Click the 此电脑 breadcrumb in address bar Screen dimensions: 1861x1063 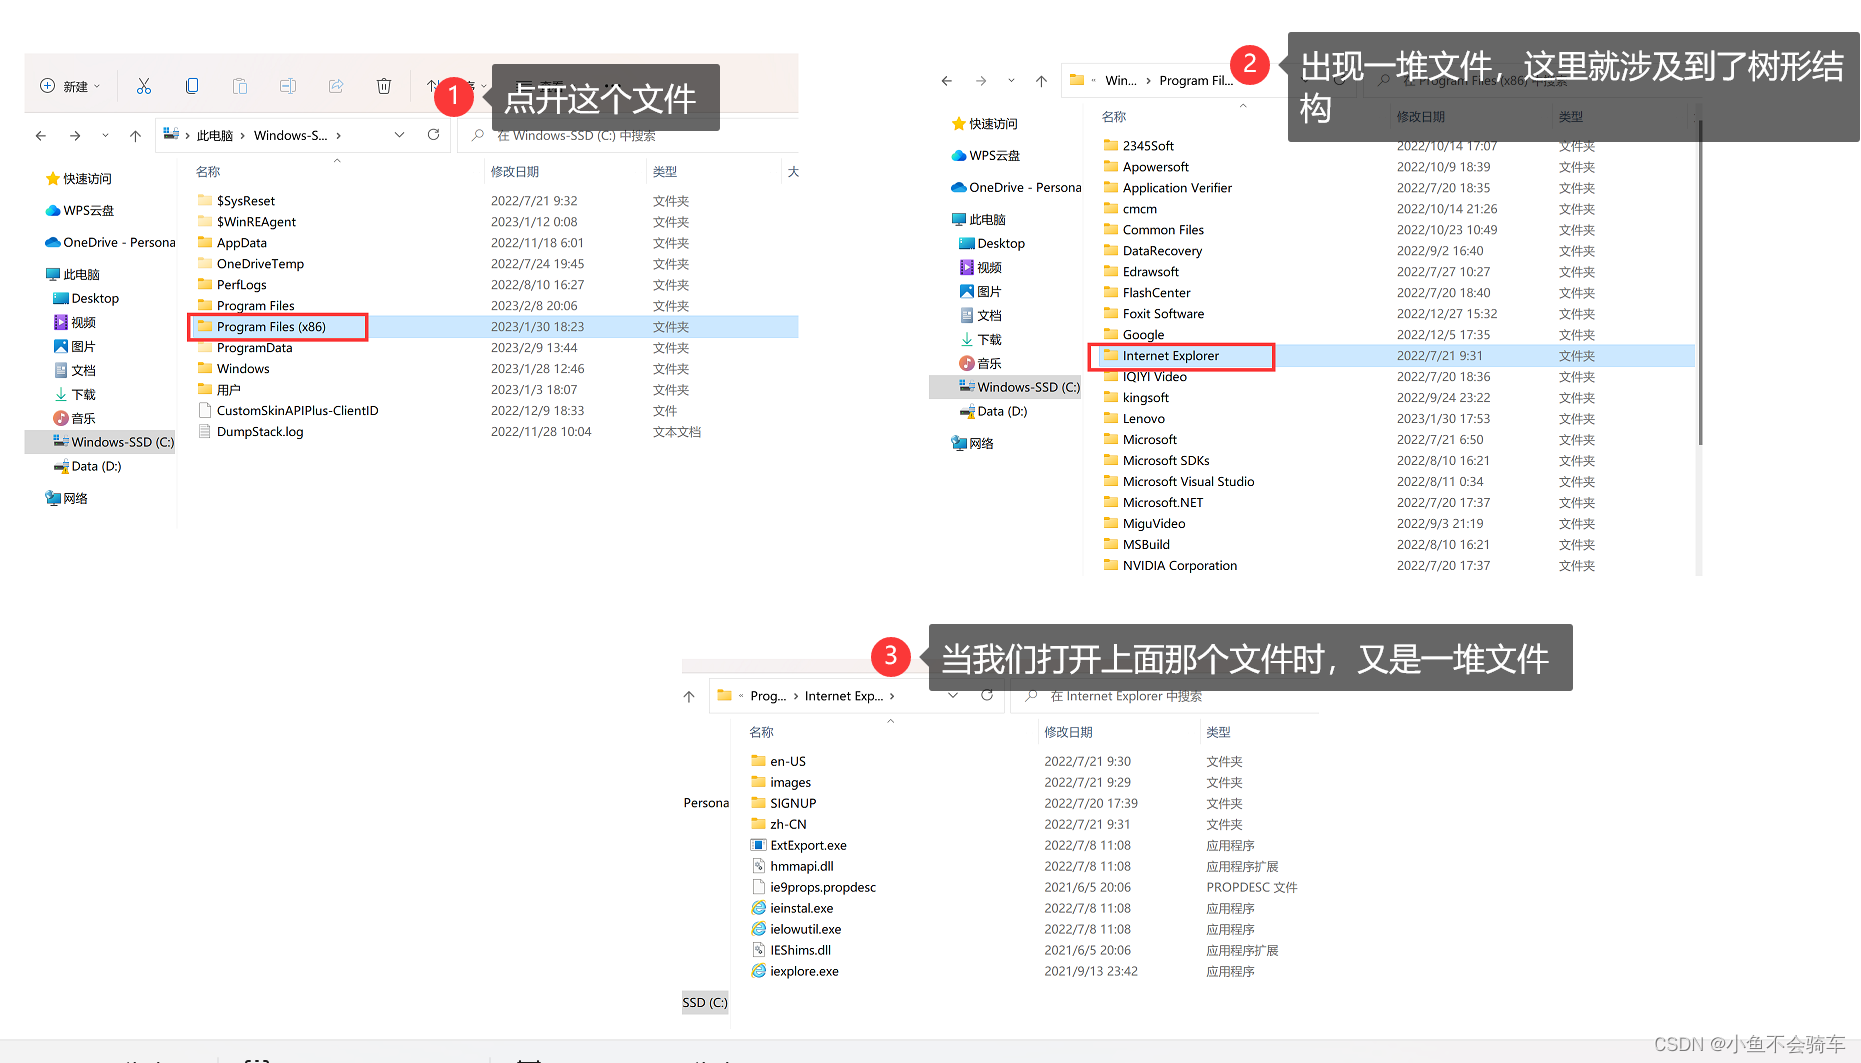(214, 135)
